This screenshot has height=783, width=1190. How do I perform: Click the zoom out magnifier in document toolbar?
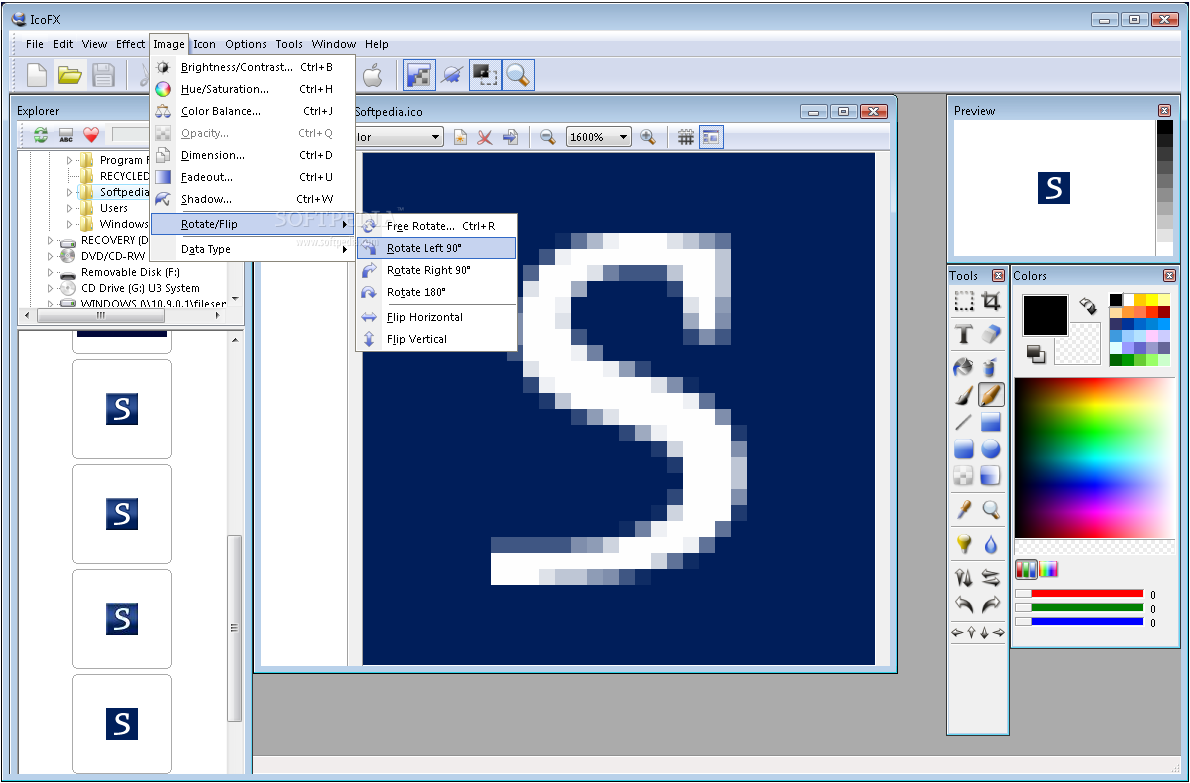pyautogui.click(x=547, y=137)
